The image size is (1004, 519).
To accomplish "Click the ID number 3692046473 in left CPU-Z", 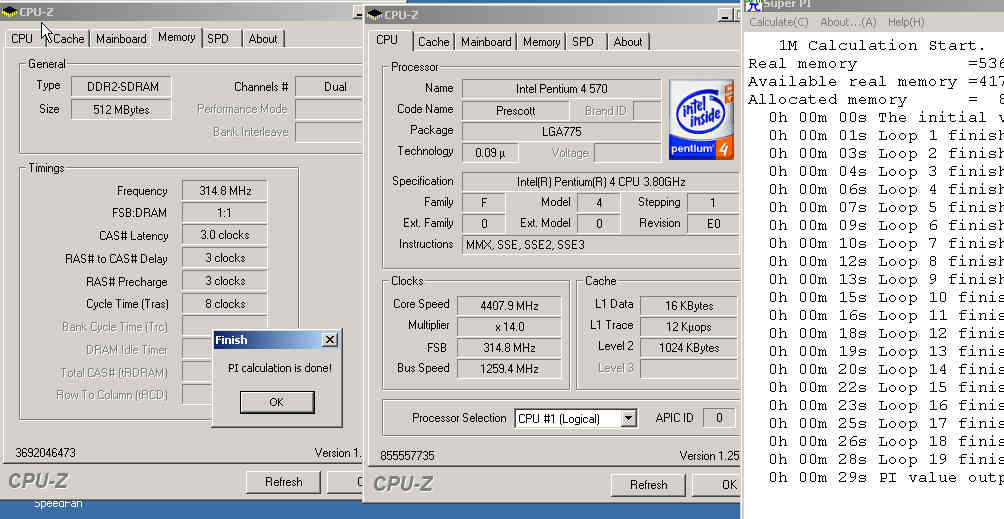I will [x=45, y=453].
